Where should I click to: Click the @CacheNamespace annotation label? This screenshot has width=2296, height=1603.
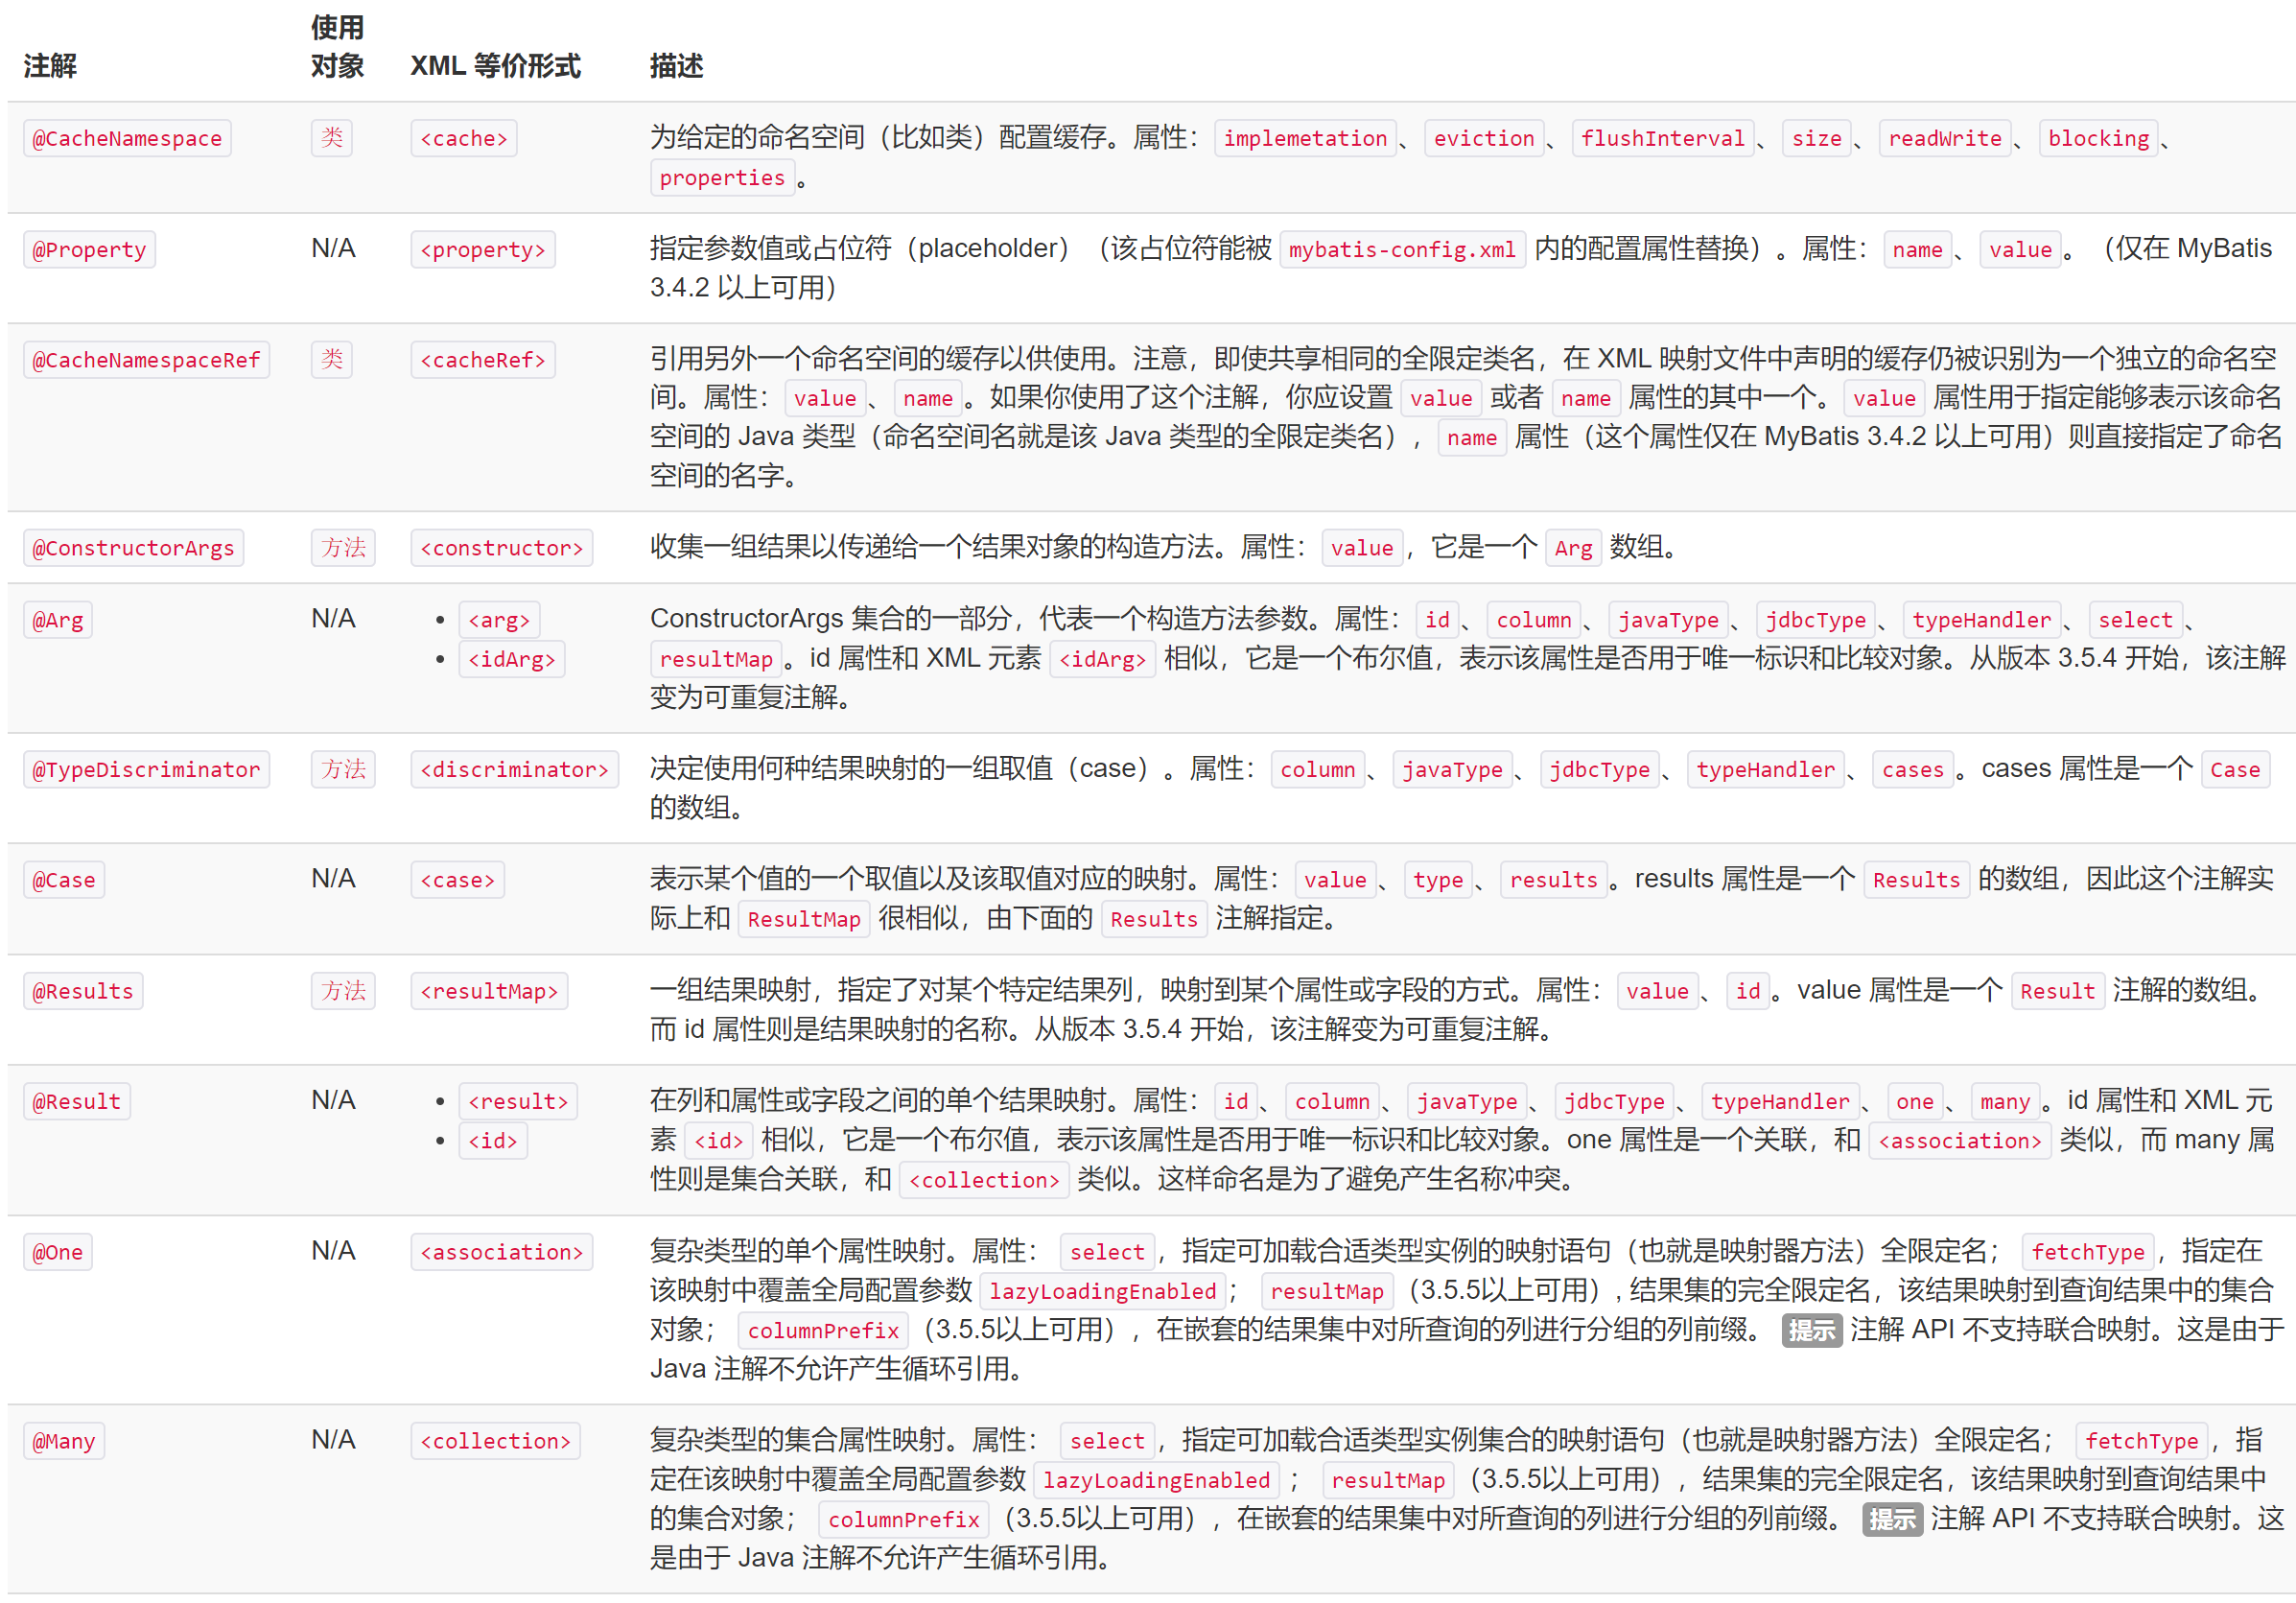126,138
